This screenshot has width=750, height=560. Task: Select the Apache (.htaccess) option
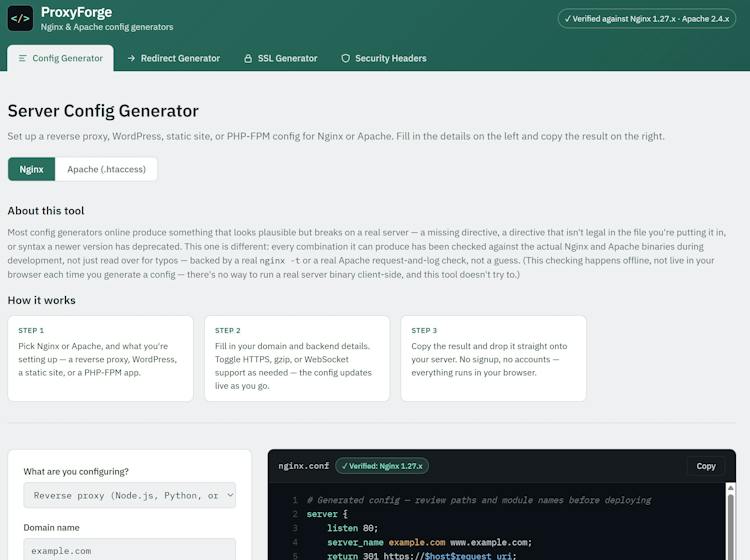(x=106, y=169)
